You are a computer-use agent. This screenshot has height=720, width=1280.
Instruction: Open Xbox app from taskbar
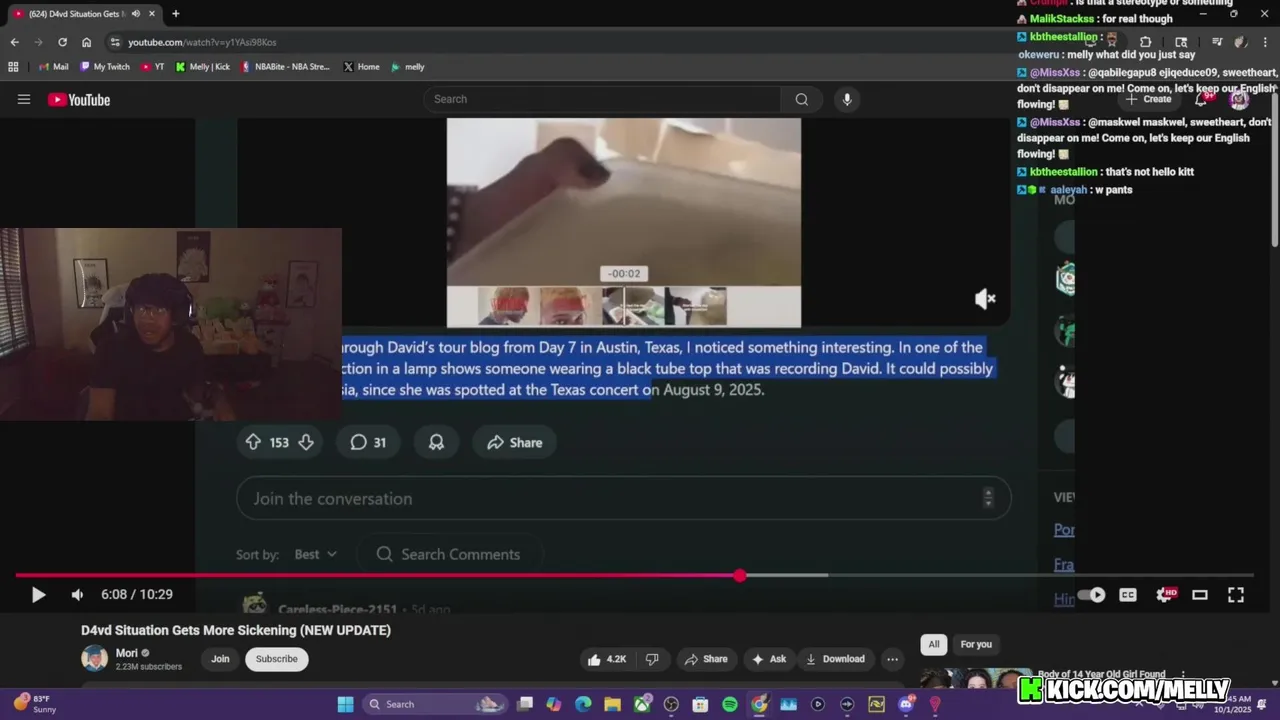pyautogui.click(x=642, y=704)
